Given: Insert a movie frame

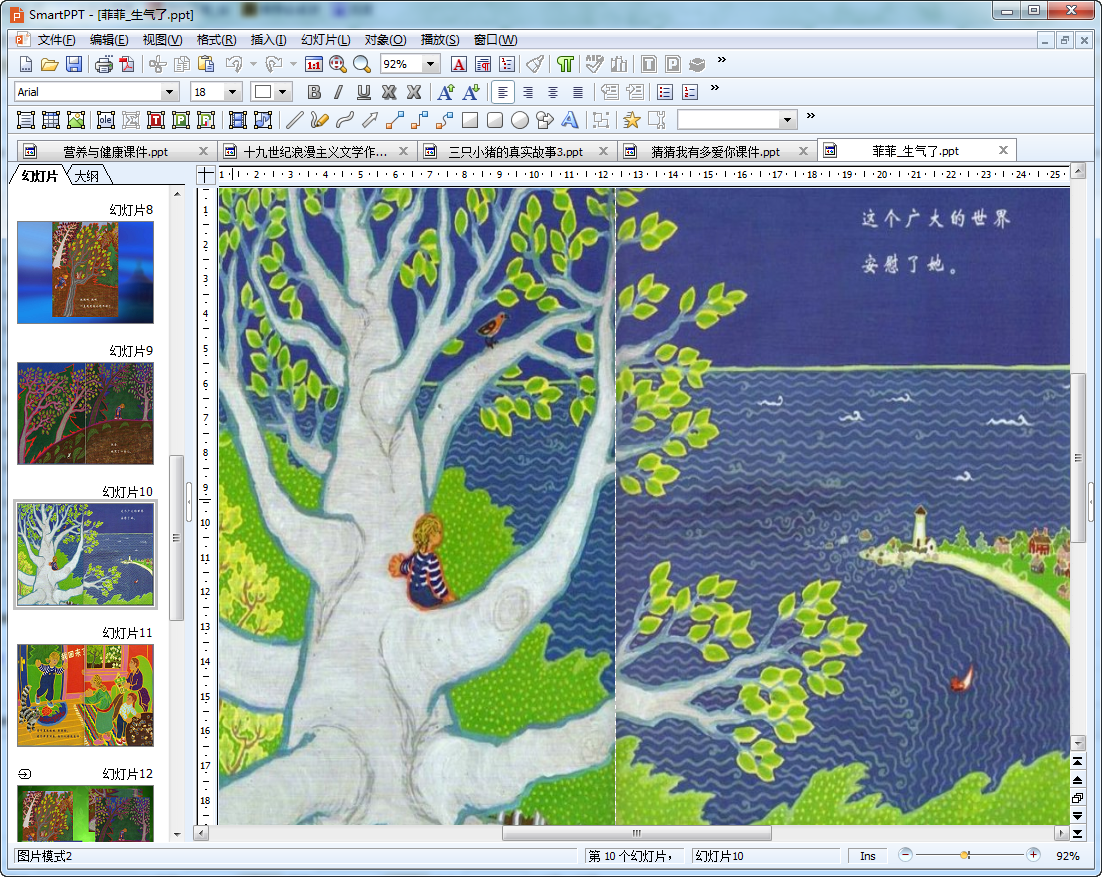Looking at the screenshot, I should (x=238, y=120).
